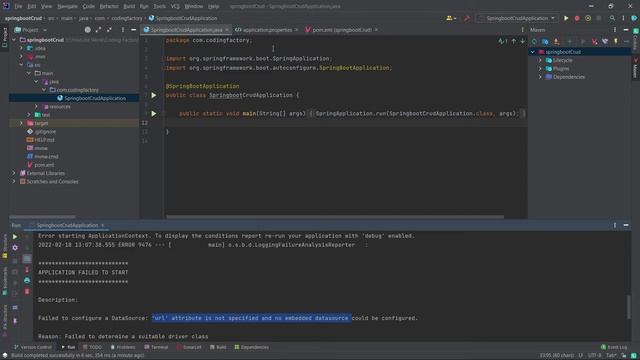This screenshot has width=640, height=360.
Task: Expand External Libraries node
Action: coord(14,173)
